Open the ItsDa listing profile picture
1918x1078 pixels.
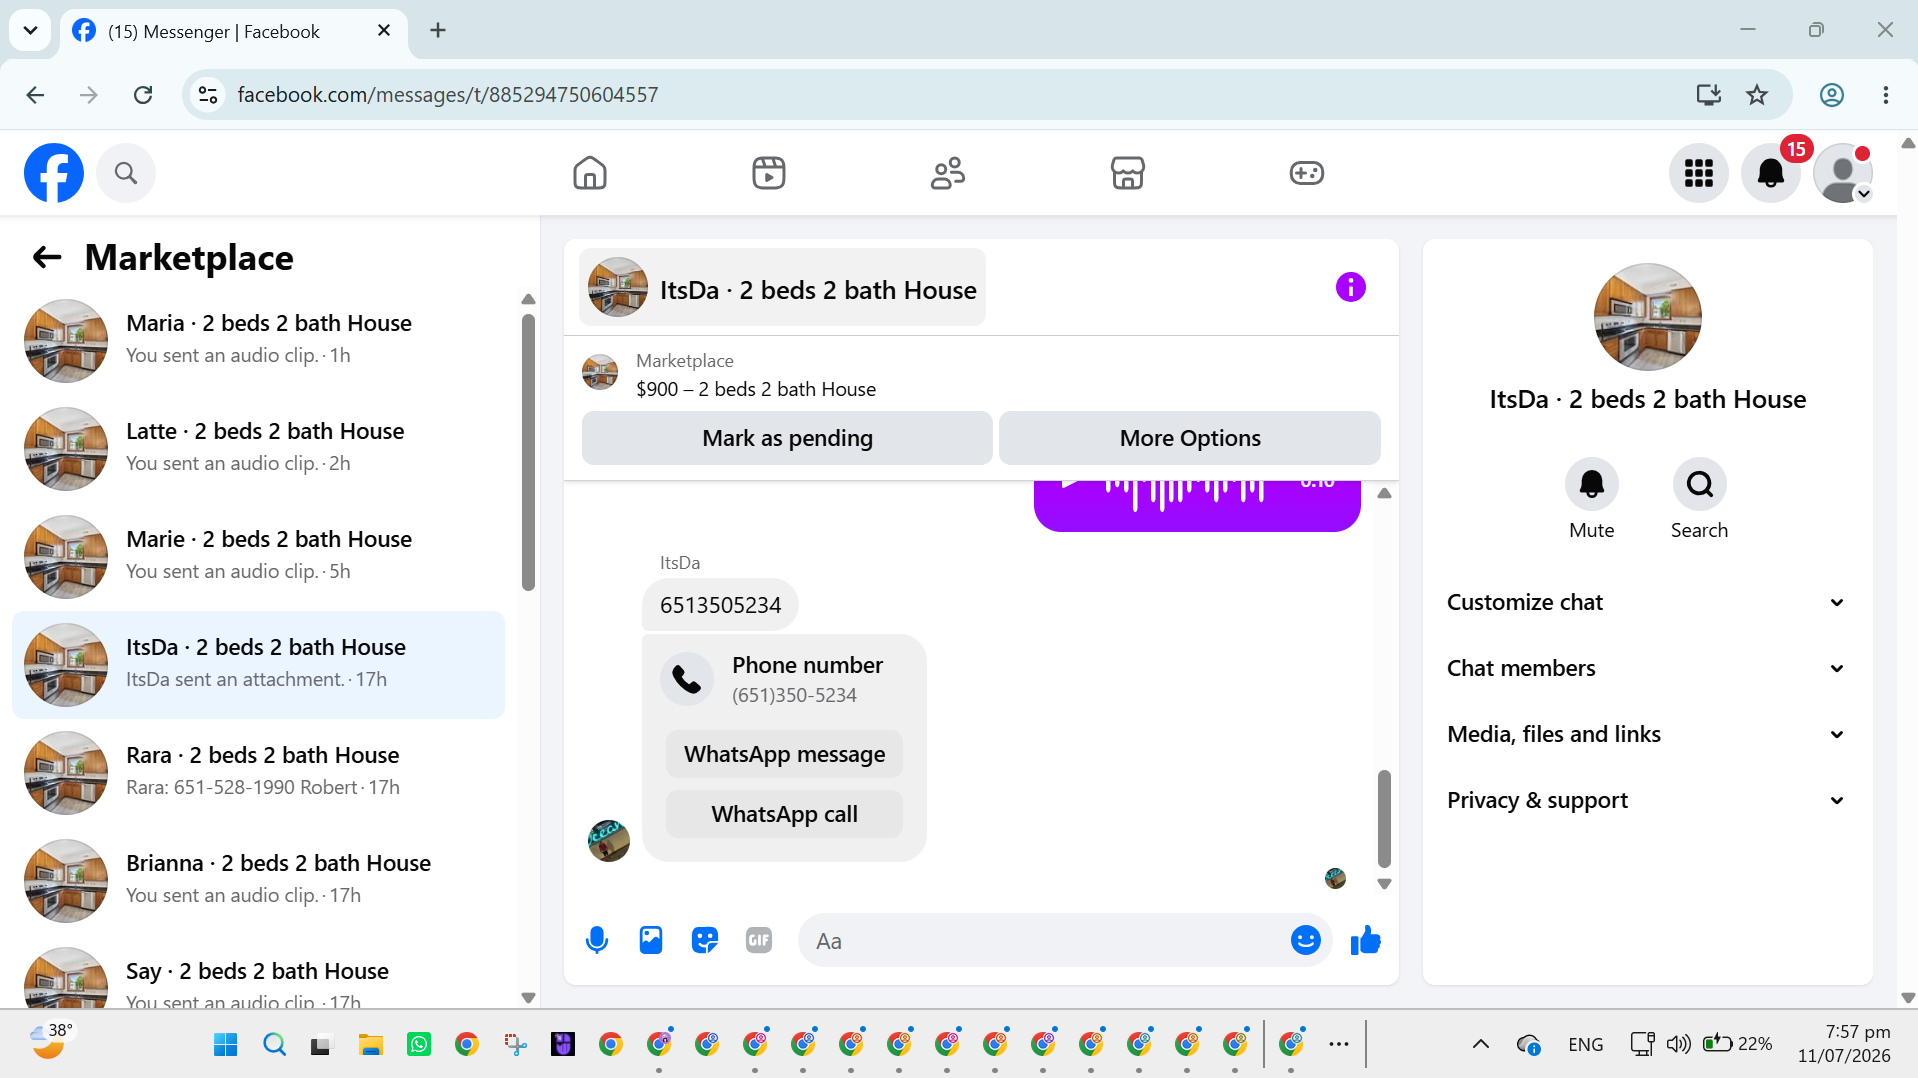click(1648, 317)
